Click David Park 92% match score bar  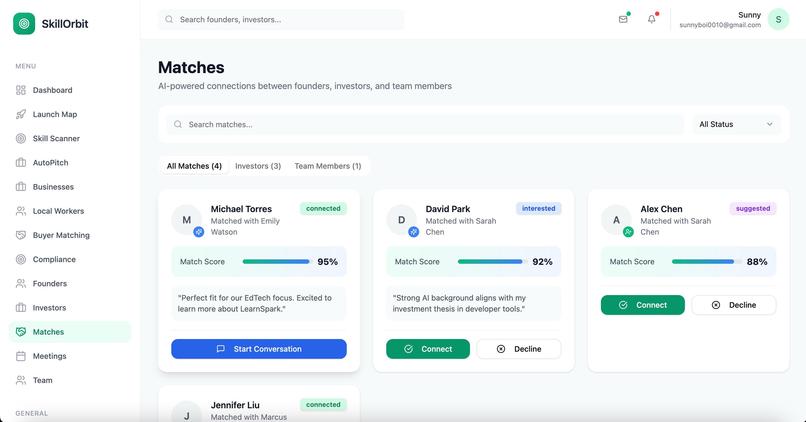491,262
